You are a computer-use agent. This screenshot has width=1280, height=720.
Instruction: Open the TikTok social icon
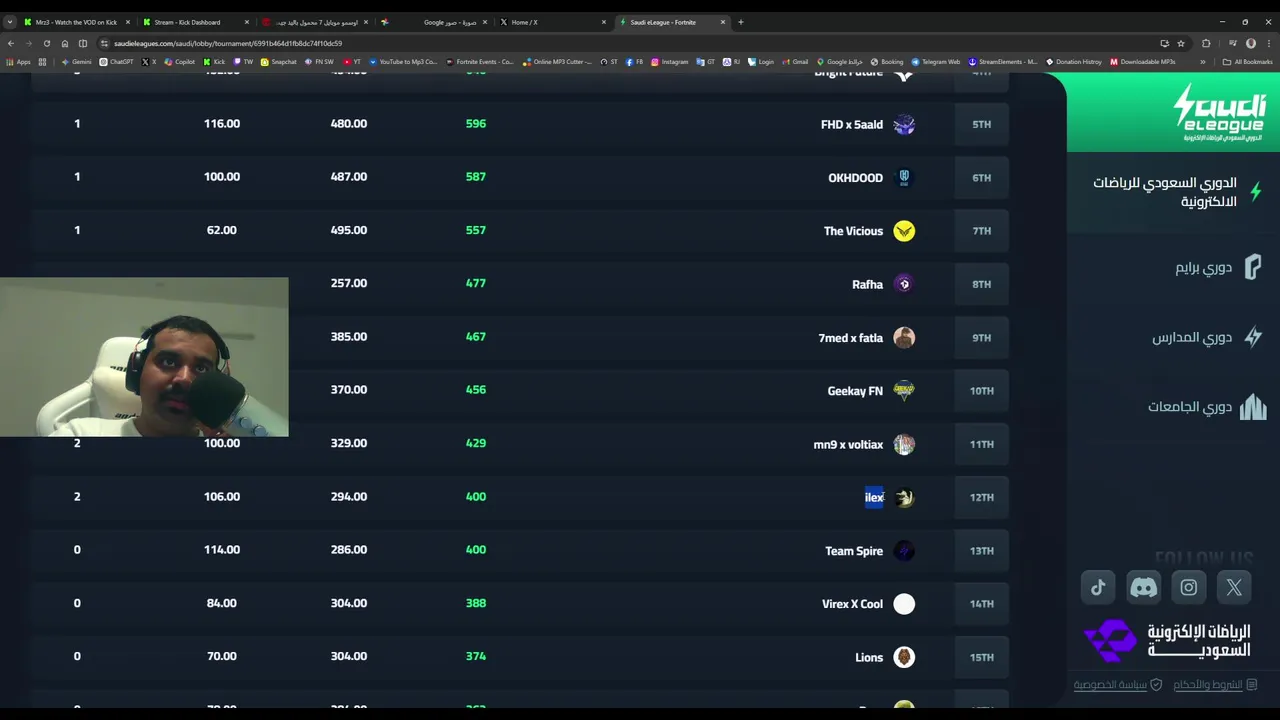tap(1098, 588)
